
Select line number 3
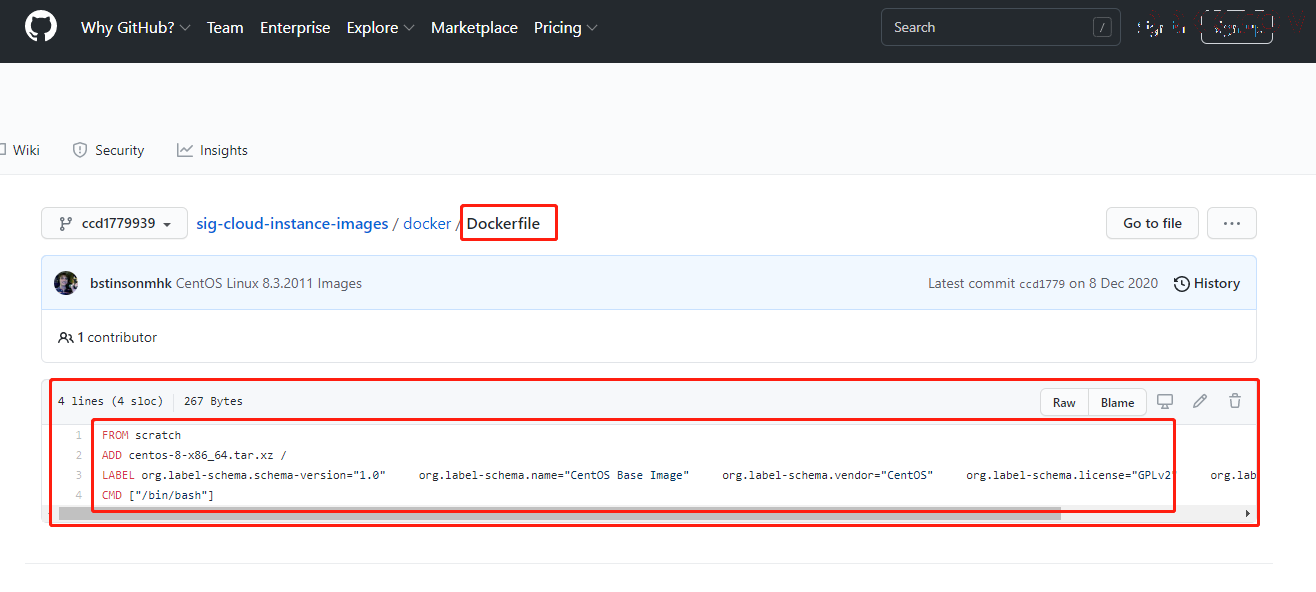pyautogui.click(x=77, y=475)
